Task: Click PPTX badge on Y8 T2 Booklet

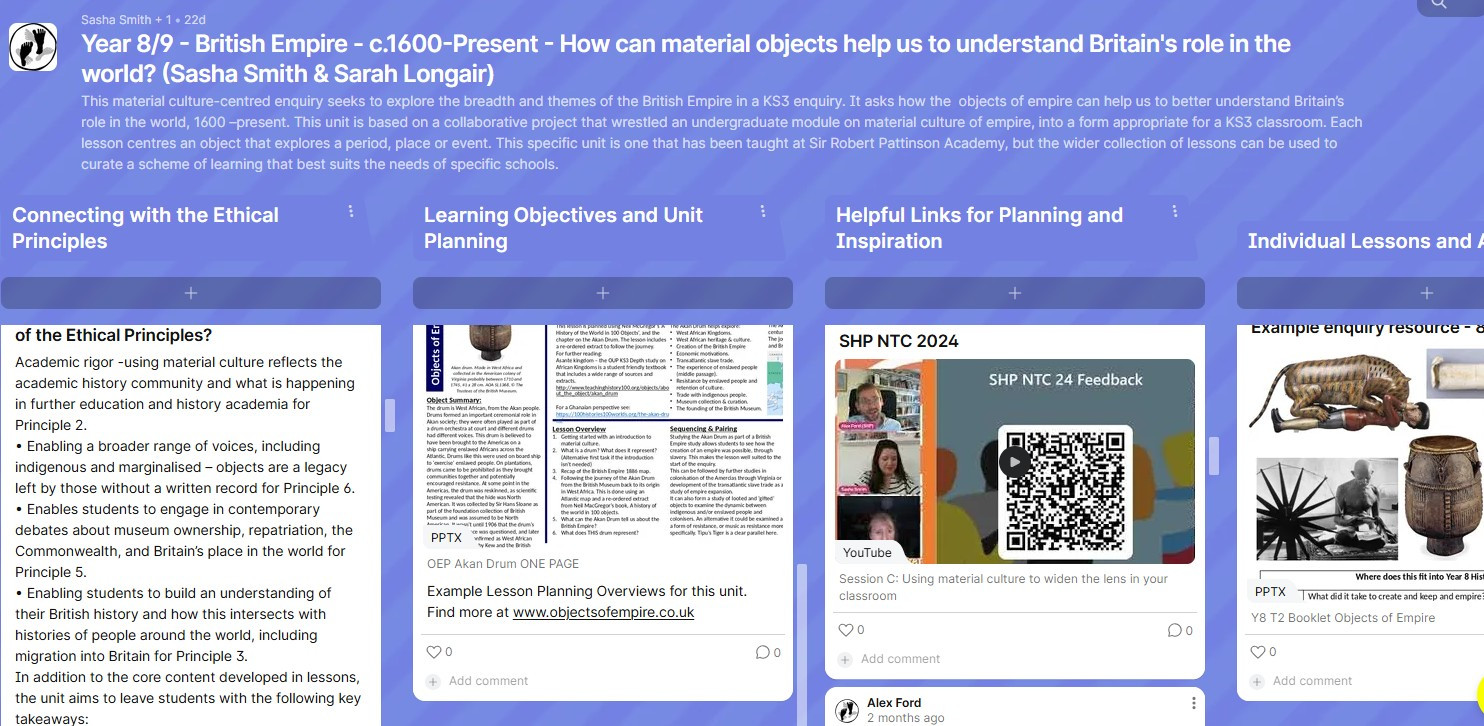Action: point(1270,592)
